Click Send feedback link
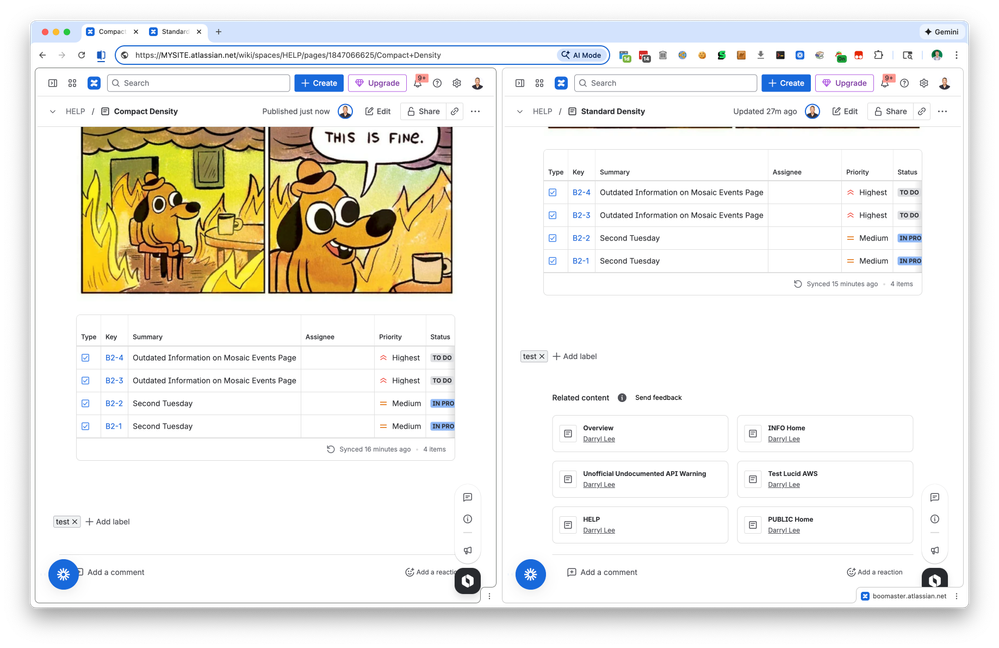 tap(658, 398)
